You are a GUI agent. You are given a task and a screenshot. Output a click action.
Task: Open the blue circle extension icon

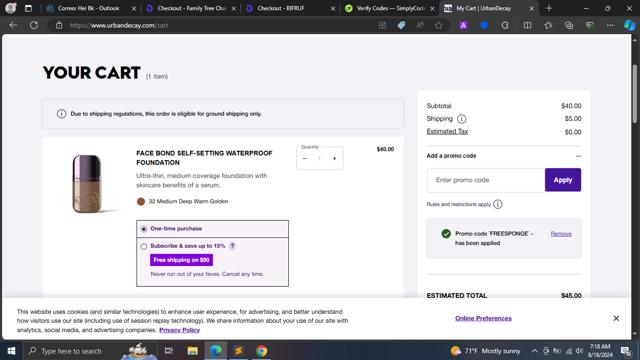(x=484, y=25)
